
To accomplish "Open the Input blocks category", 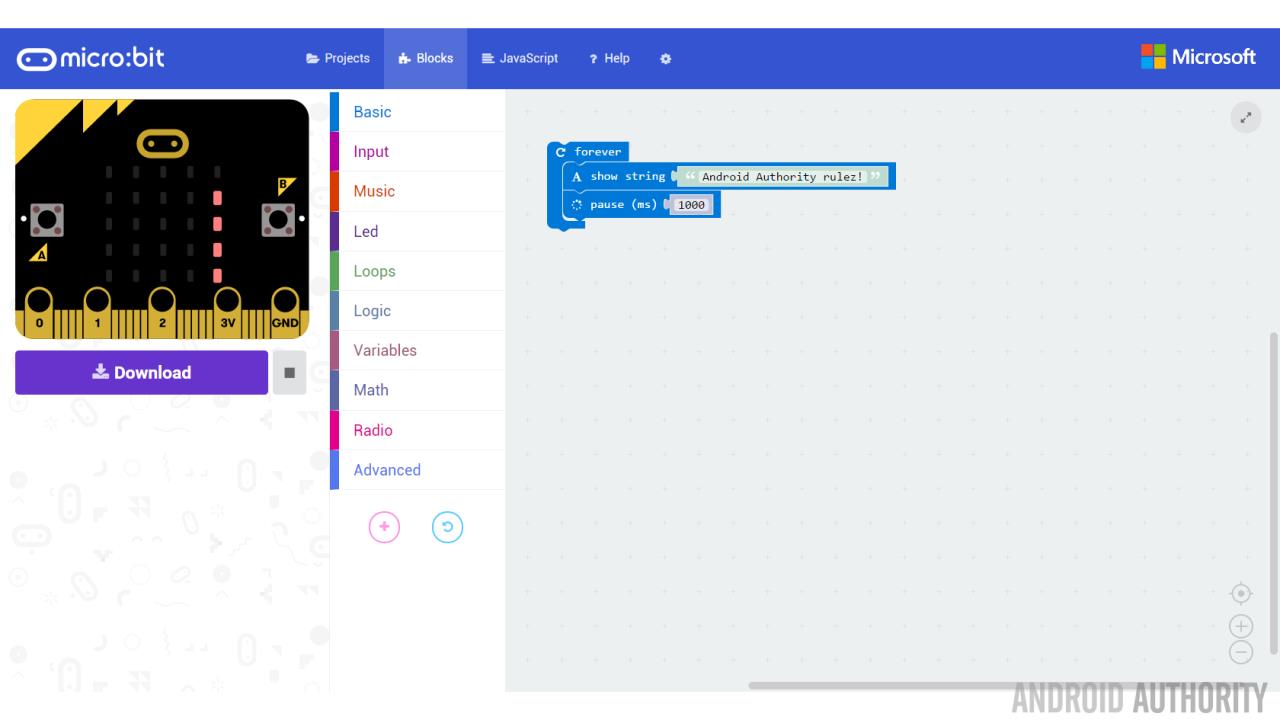I will coord(417,152).
